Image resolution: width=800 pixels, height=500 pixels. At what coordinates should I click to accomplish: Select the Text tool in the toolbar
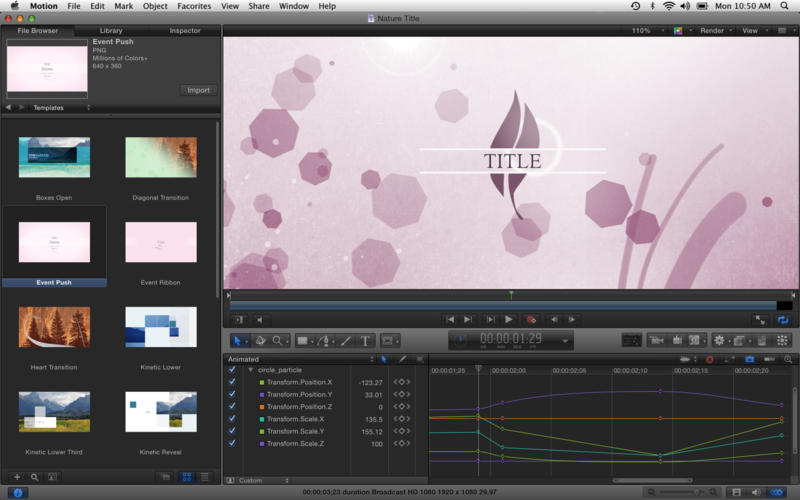point(365,341)
